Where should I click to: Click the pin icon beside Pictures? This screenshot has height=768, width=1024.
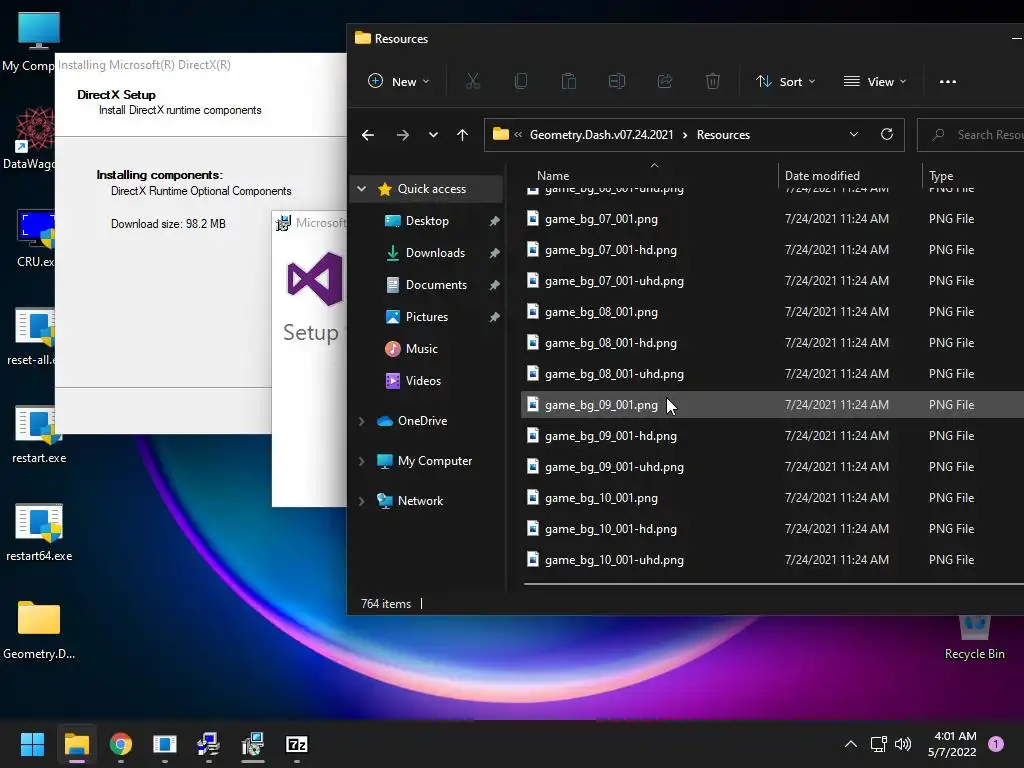point(494,317)
